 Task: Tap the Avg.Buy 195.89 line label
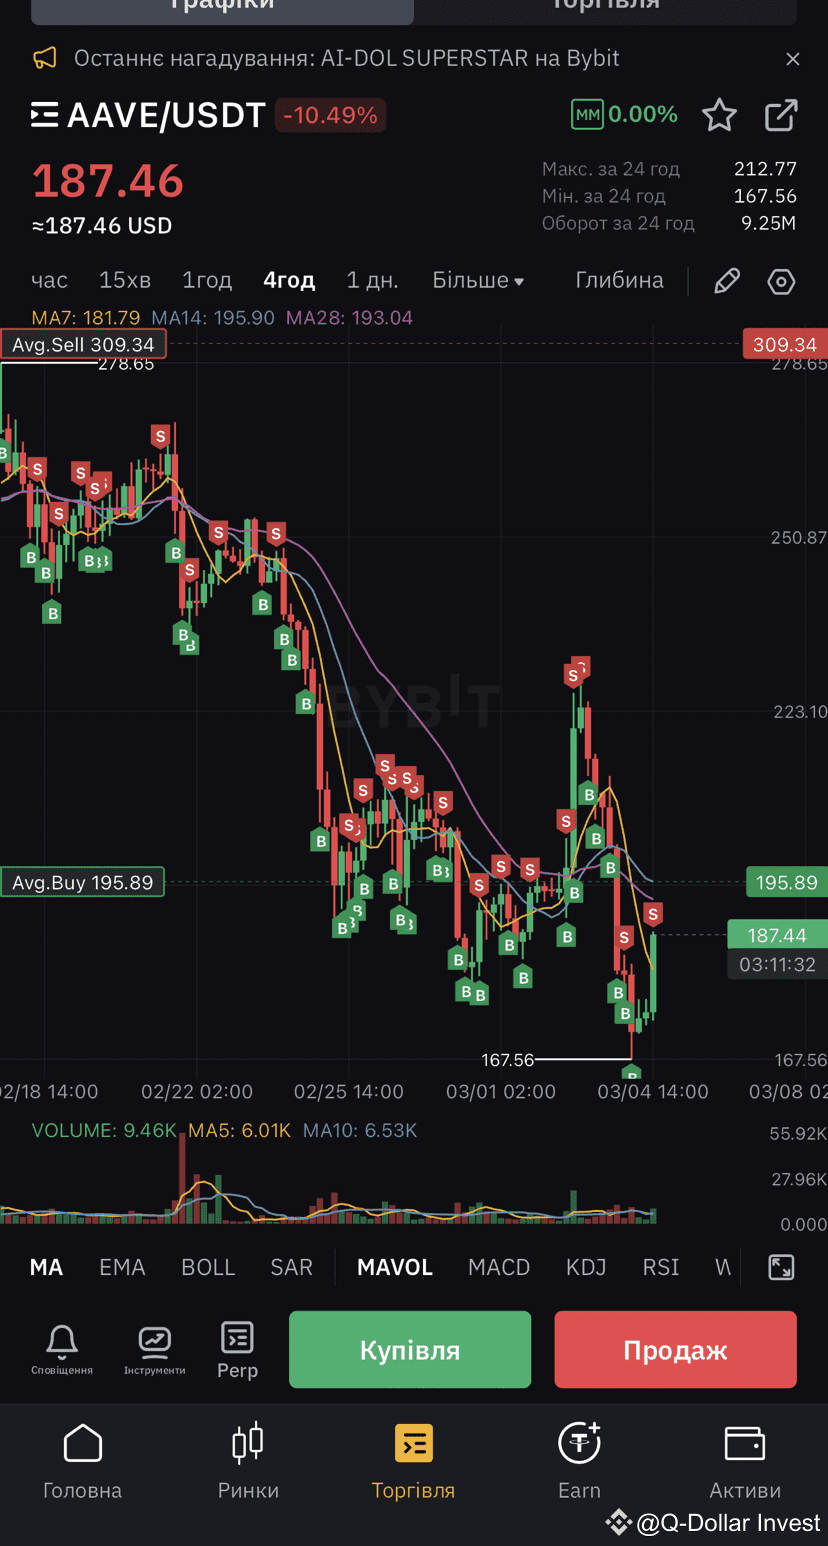coord(83,882)
